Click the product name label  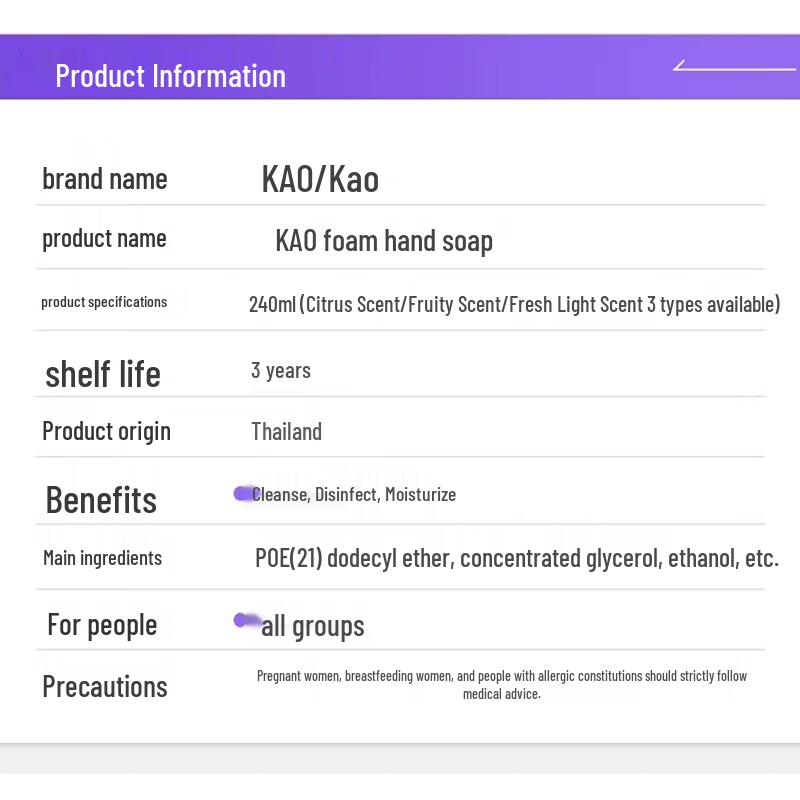pos(104,239)
